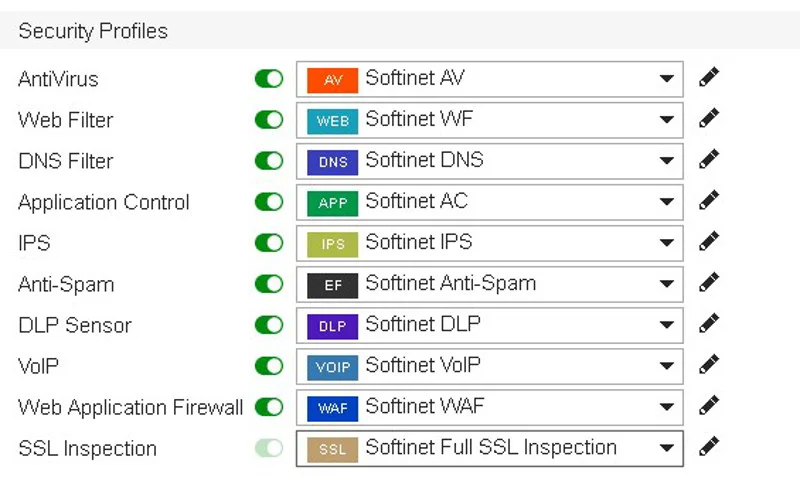Viewport: 800px width, 501px height.
Task: Open the Softinet WAF profile dropdown
Action: [489, 407]
